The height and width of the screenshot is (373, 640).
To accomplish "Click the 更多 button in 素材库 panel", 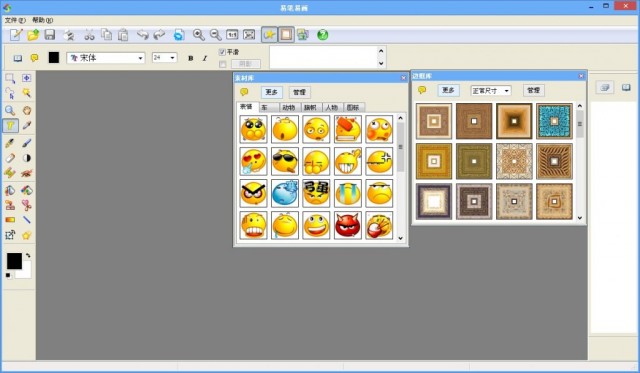I will click(271, 92).
